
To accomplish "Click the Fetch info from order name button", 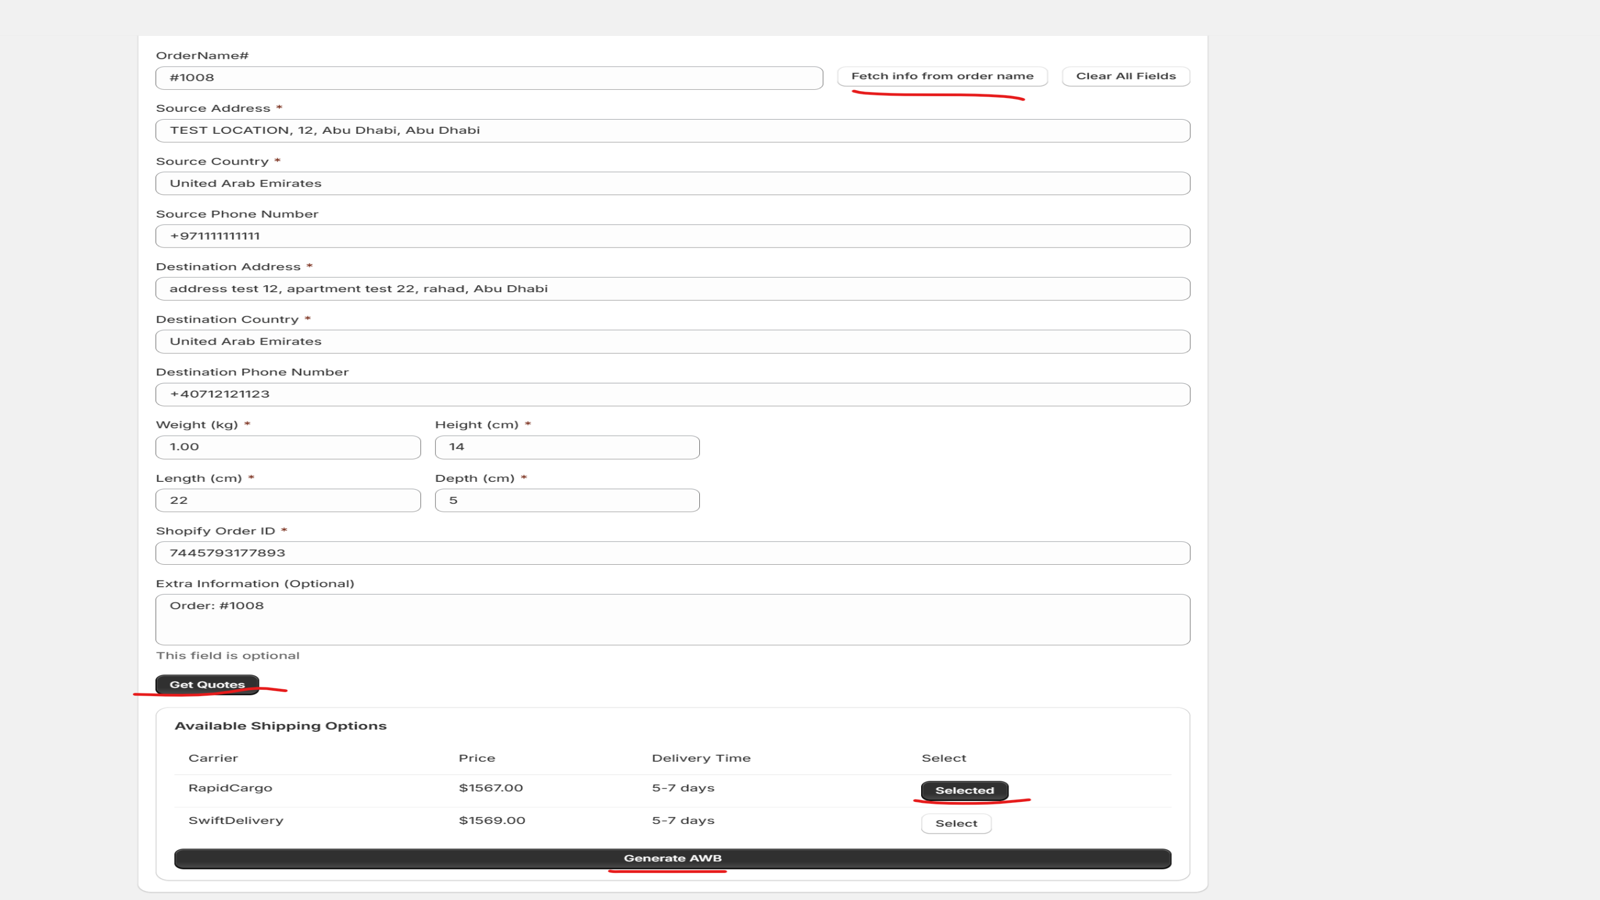I will pyautogui.click(x=941, y=76).
